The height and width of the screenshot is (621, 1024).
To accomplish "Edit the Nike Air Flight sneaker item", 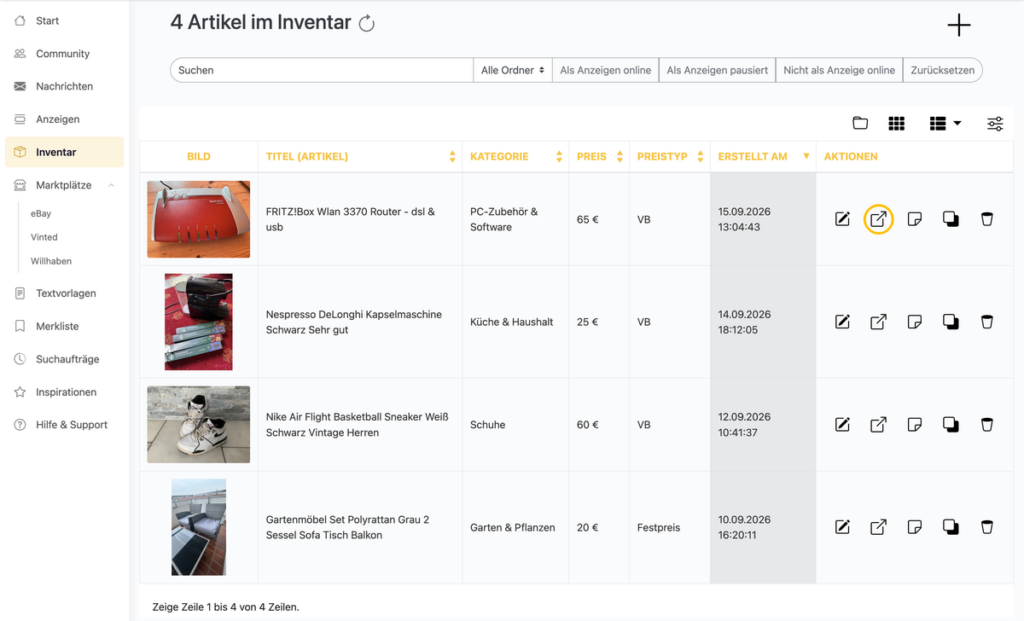I will 842,424.
